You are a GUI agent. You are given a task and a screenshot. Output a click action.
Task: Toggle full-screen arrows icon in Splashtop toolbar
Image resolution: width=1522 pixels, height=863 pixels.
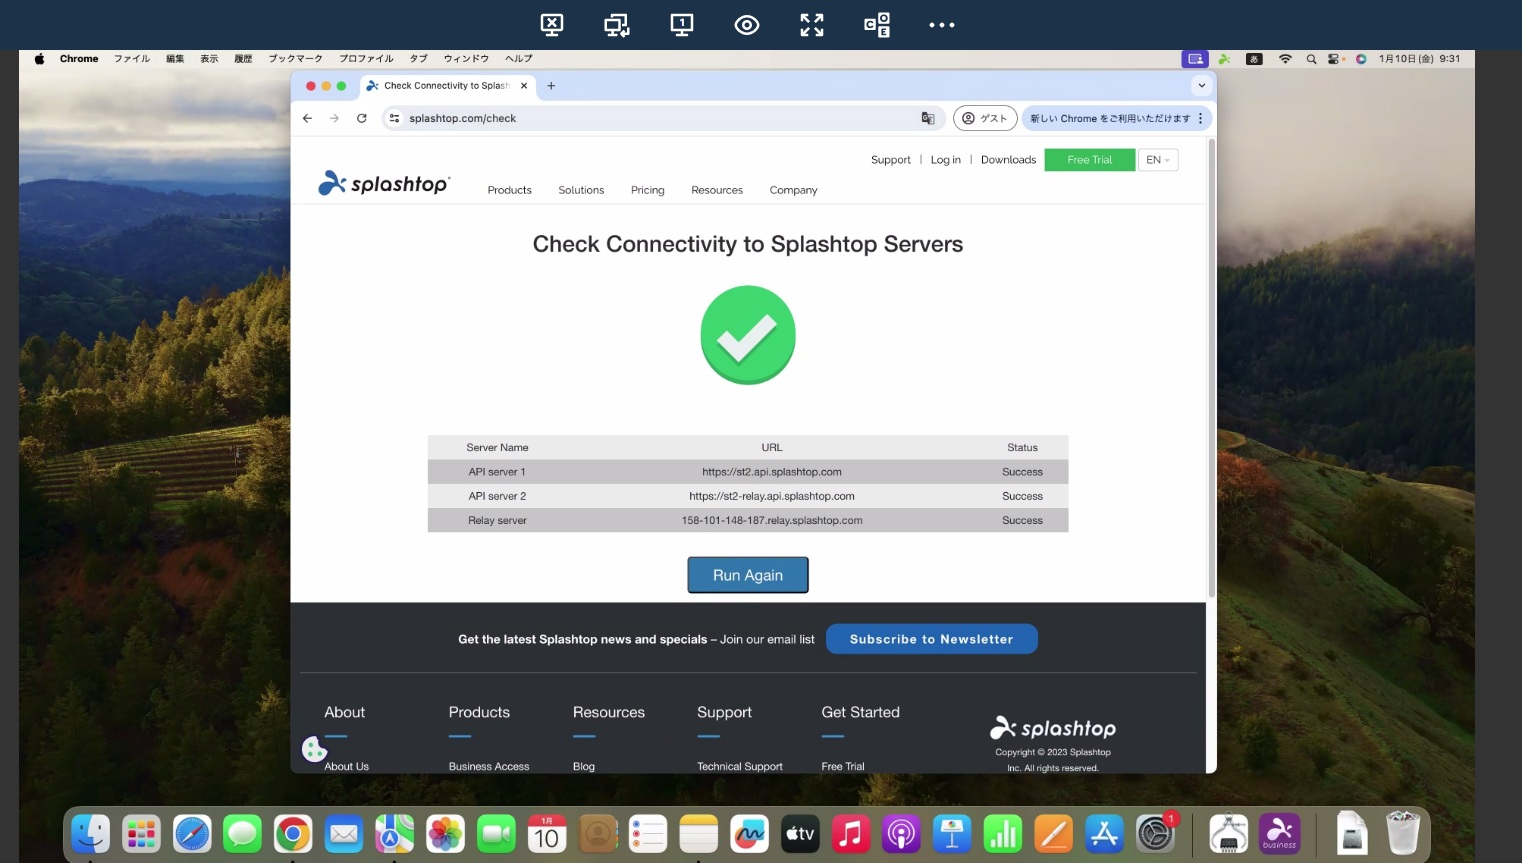(x=812, y=25)
